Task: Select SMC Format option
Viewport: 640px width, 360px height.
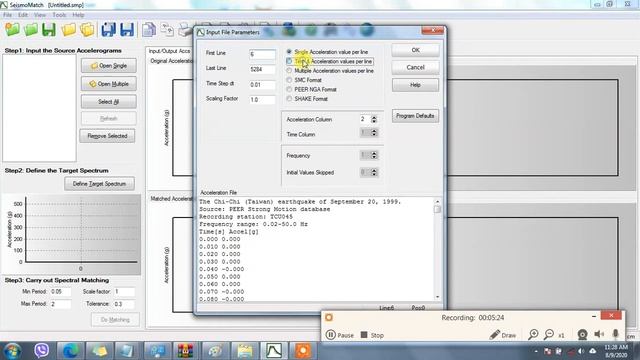Action: (304, 80)
